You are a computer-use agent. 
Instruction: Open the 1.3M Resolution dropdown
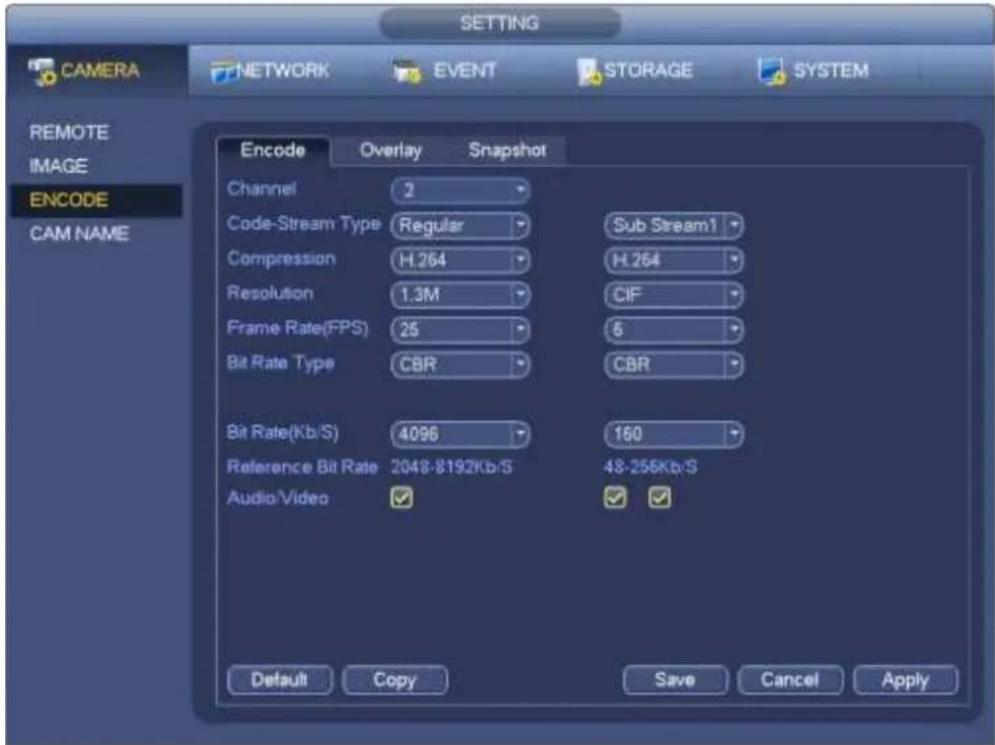(x=460, y=295)
